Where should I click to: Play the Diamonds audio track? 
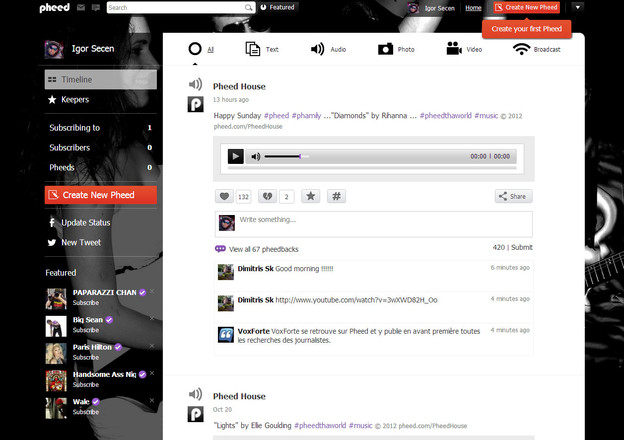point(236,156)
